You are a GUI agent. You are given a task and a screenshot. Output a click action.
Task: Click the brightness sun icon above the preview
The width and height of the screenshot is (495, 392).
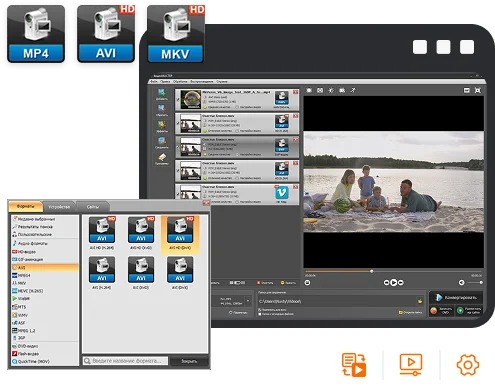click(x=331, y=90)
